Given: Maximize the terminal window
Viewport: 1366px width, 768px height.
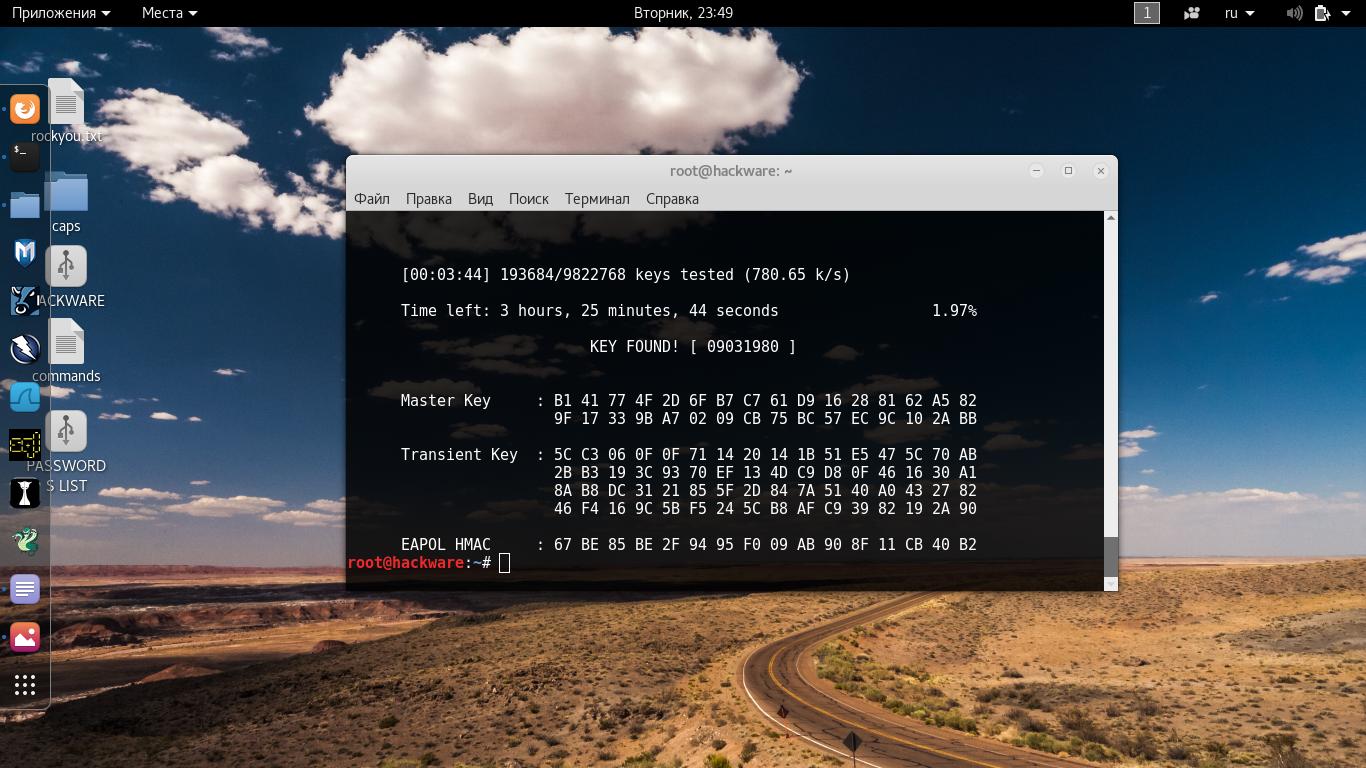Looking at the screenshot, I should [x=1068, y=171].
